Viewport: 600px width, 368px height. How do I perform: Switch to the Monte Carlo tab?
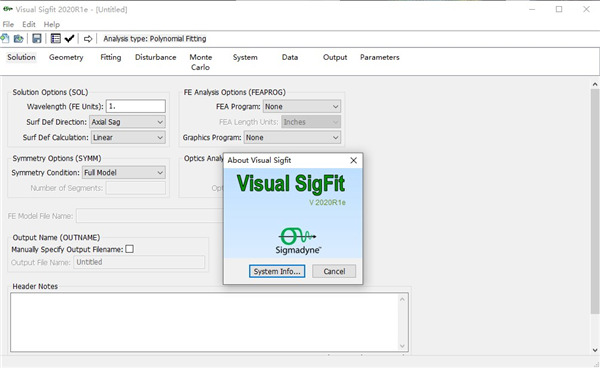[x=201, y=62]
